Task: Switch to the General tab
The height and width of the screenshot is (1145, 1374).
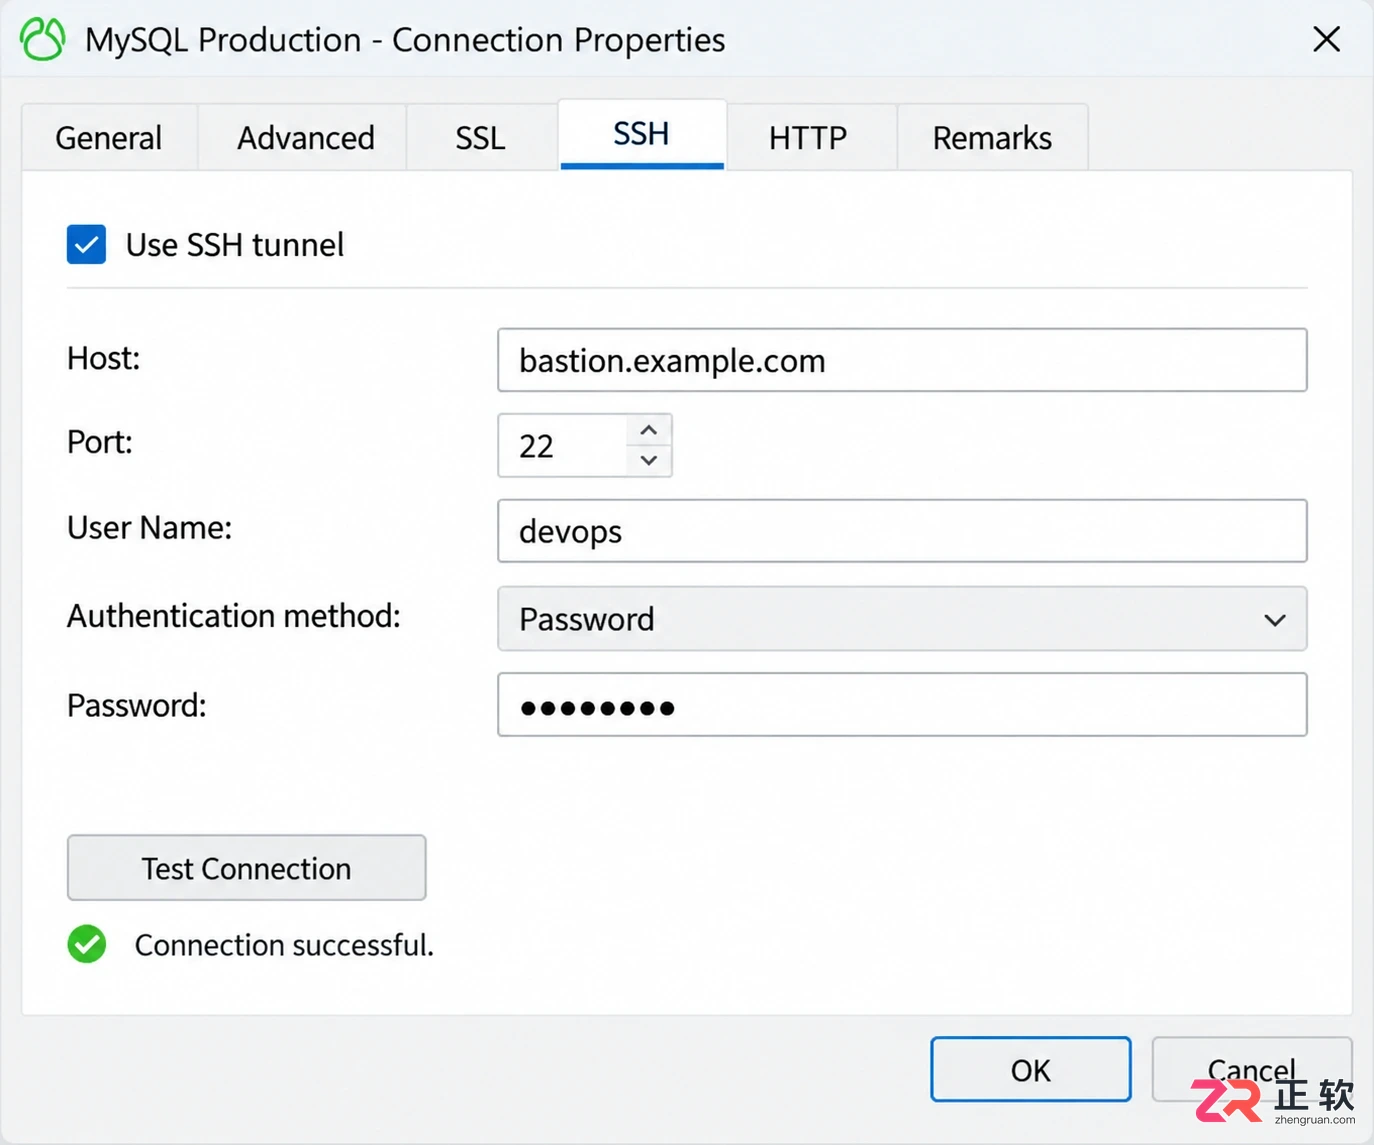Action: 109,137
